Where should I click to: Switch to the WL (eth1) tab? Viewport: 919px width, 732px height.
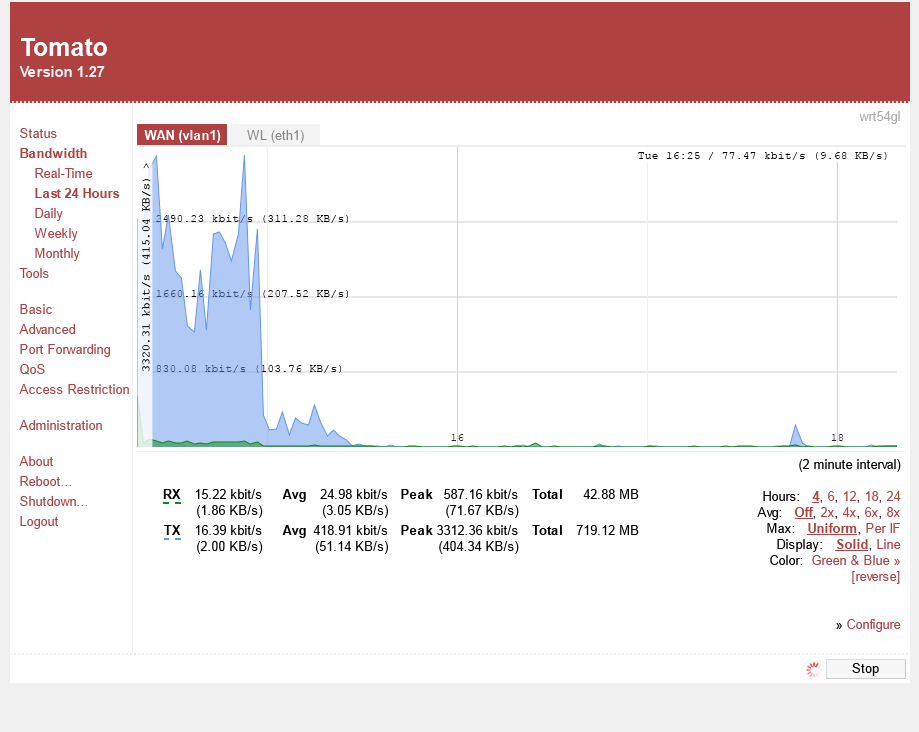[x=275, y=135]
